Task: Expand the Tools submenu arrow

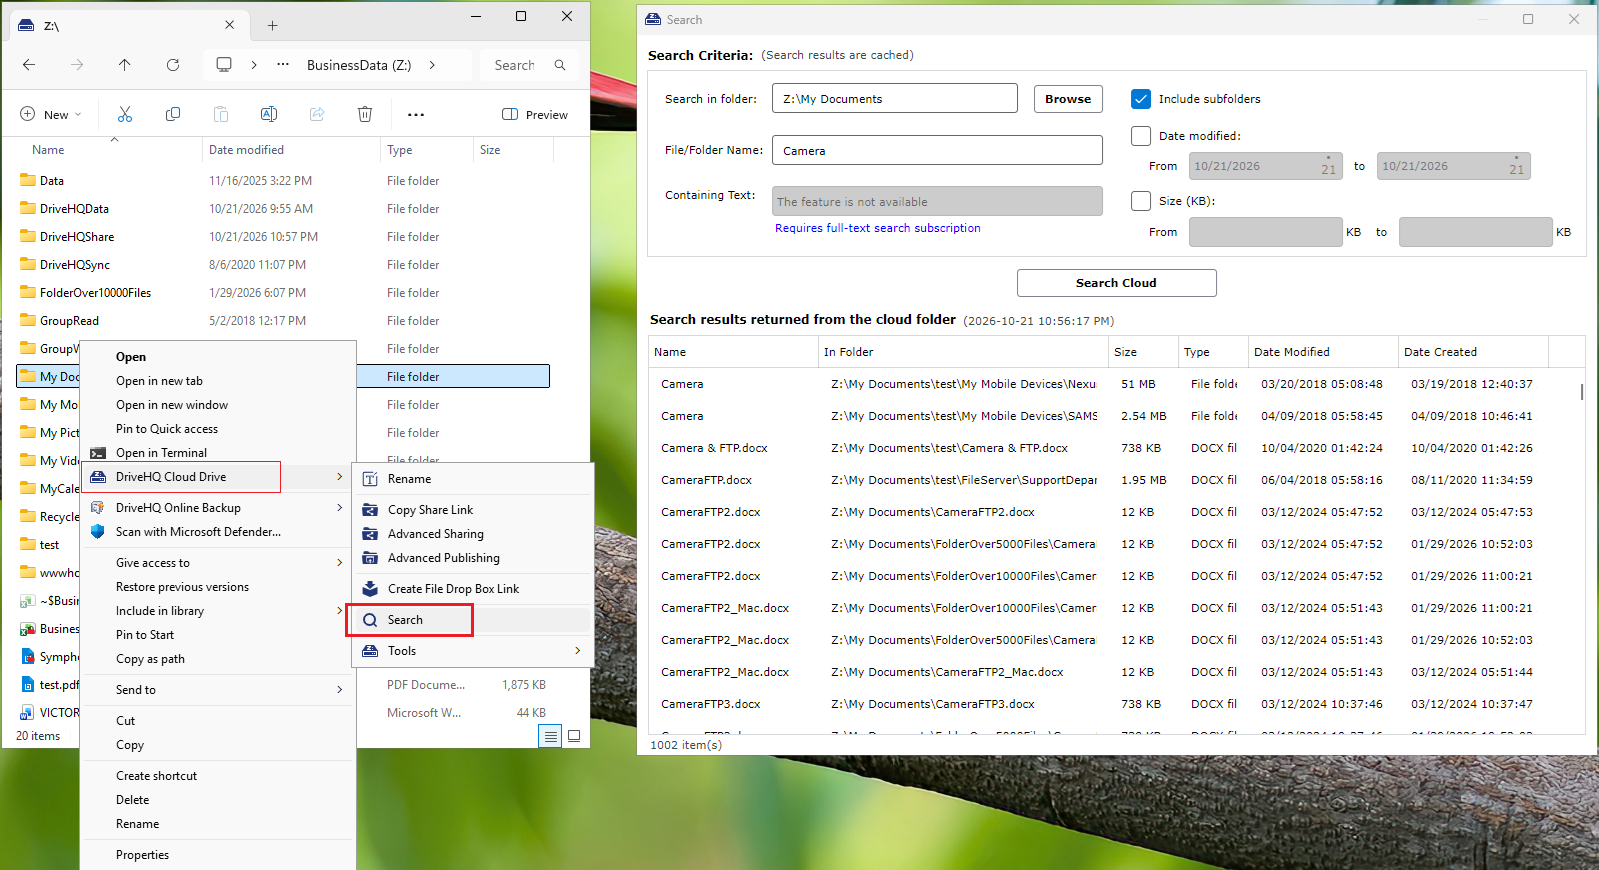Action: pos(578,651)
